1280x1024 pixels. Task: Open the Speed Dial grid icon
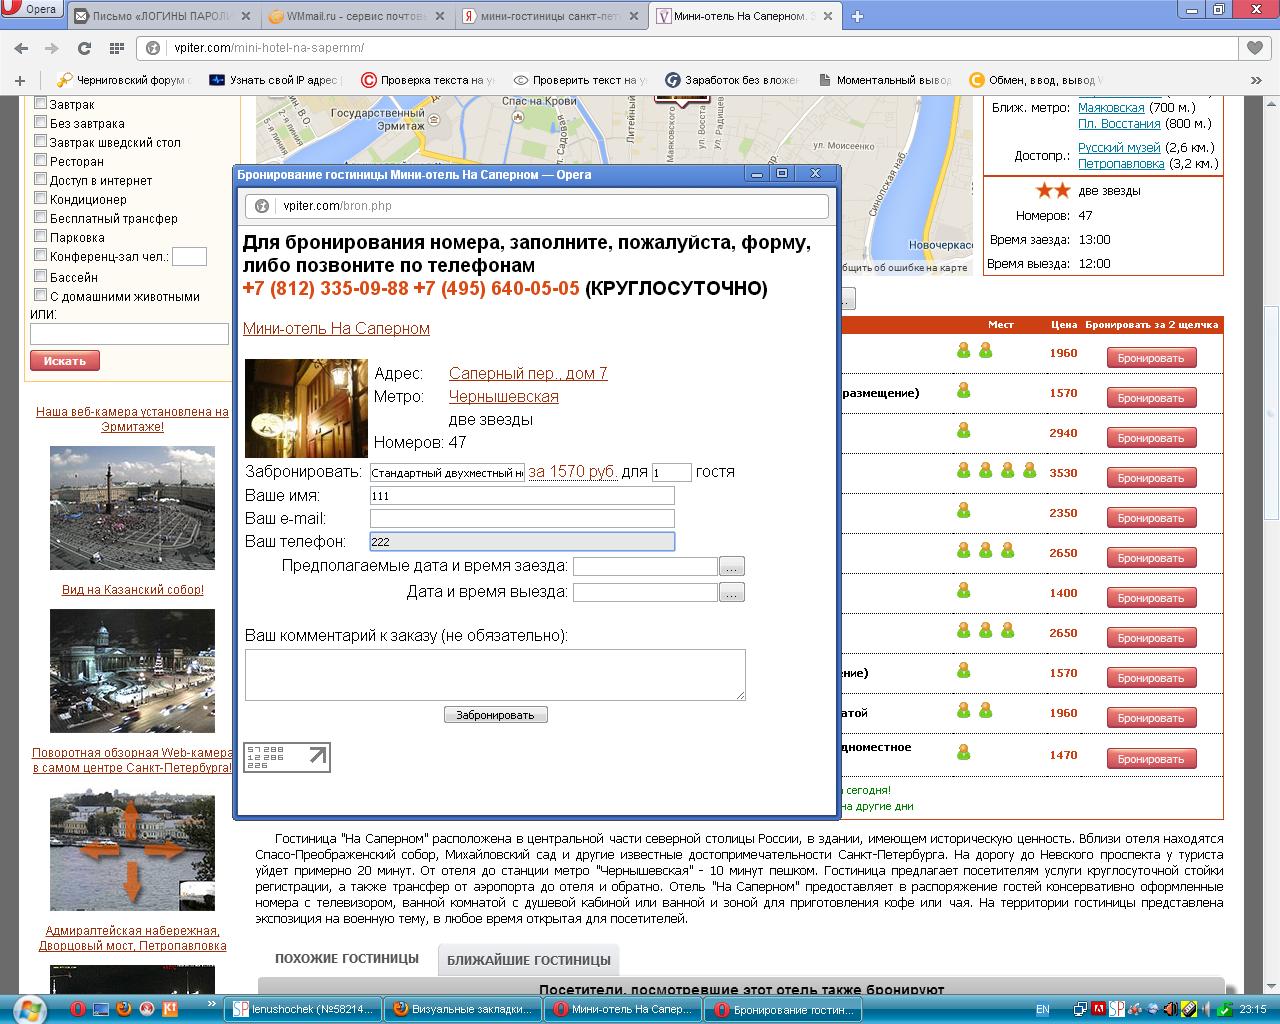117,48
